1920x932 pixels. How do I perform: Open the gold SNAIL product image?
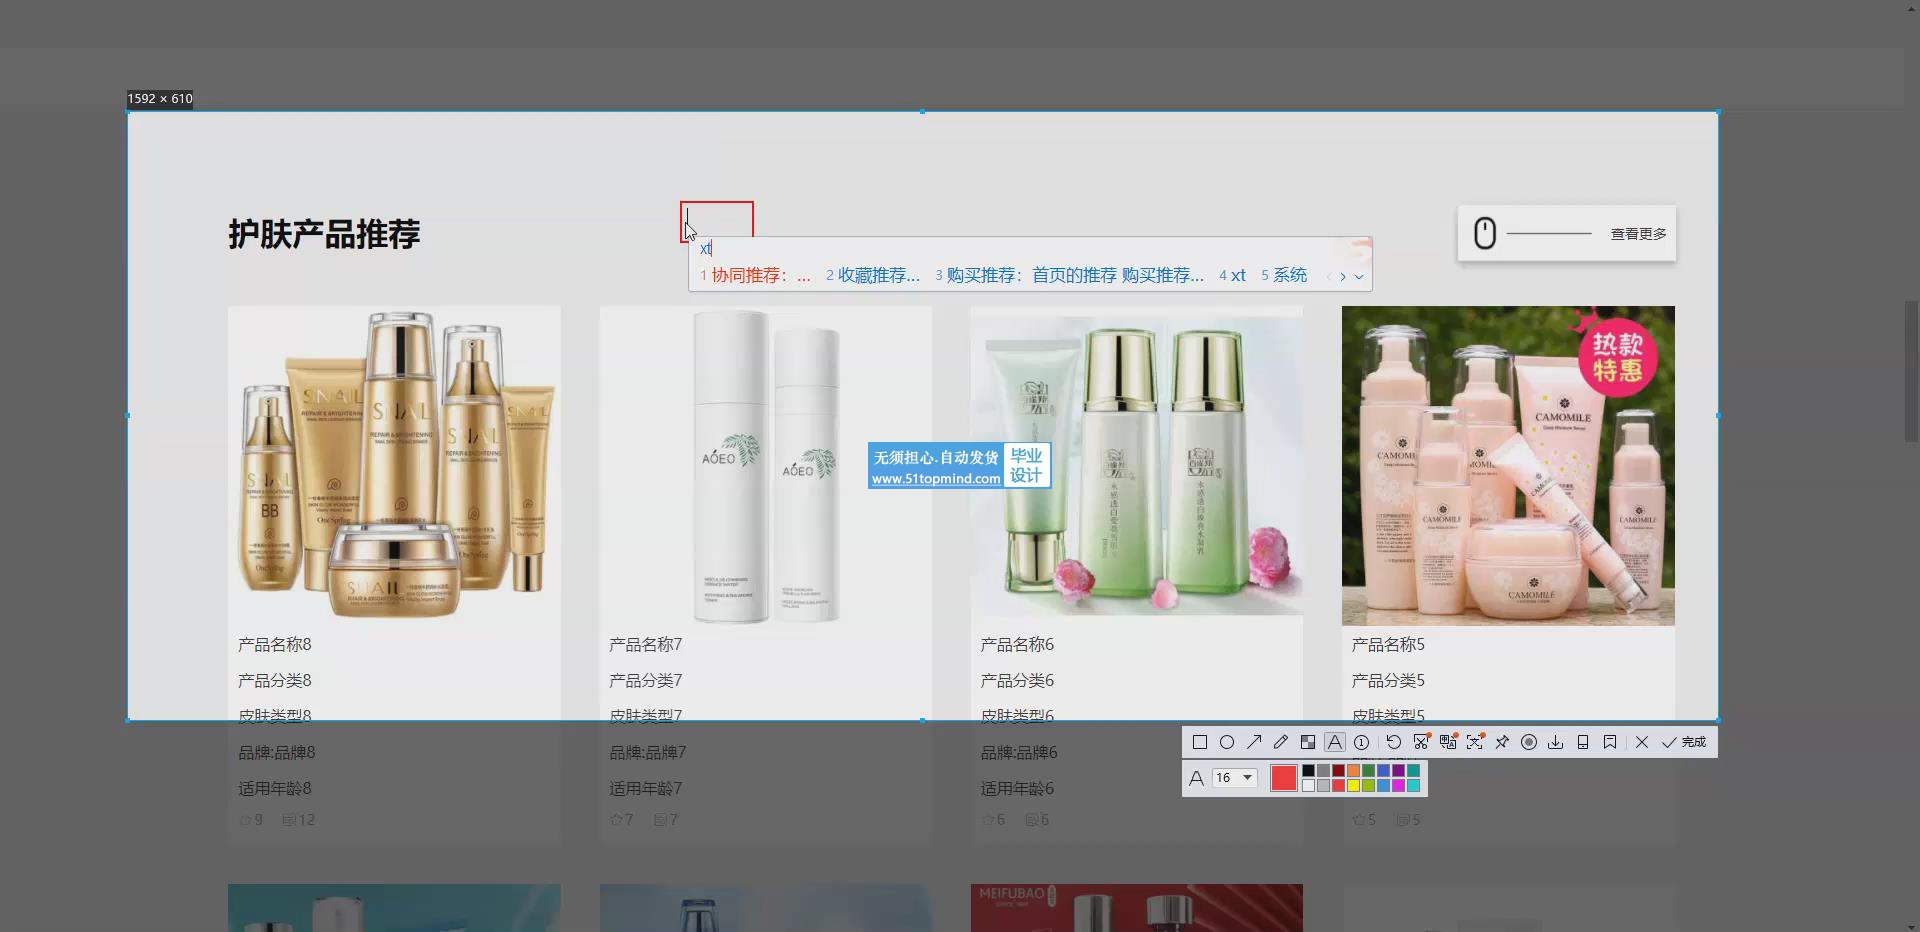tap(394, 466)
